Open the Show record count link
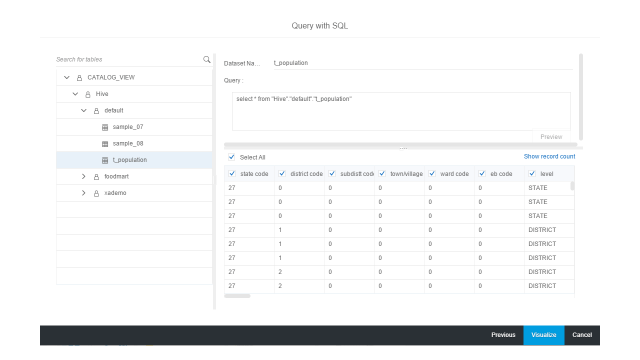 pos(549,156)
